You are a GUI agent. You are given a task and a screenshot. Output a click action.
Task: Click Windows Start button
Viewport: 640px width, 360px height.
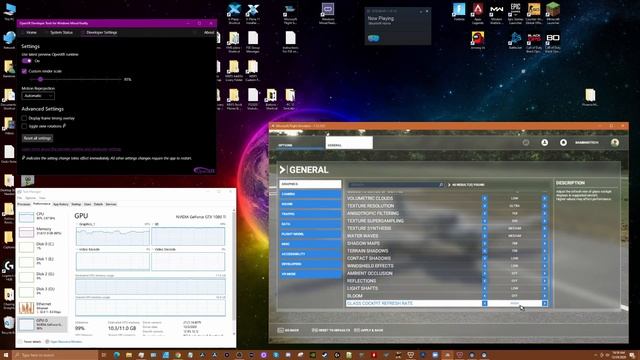coord(6,355)
